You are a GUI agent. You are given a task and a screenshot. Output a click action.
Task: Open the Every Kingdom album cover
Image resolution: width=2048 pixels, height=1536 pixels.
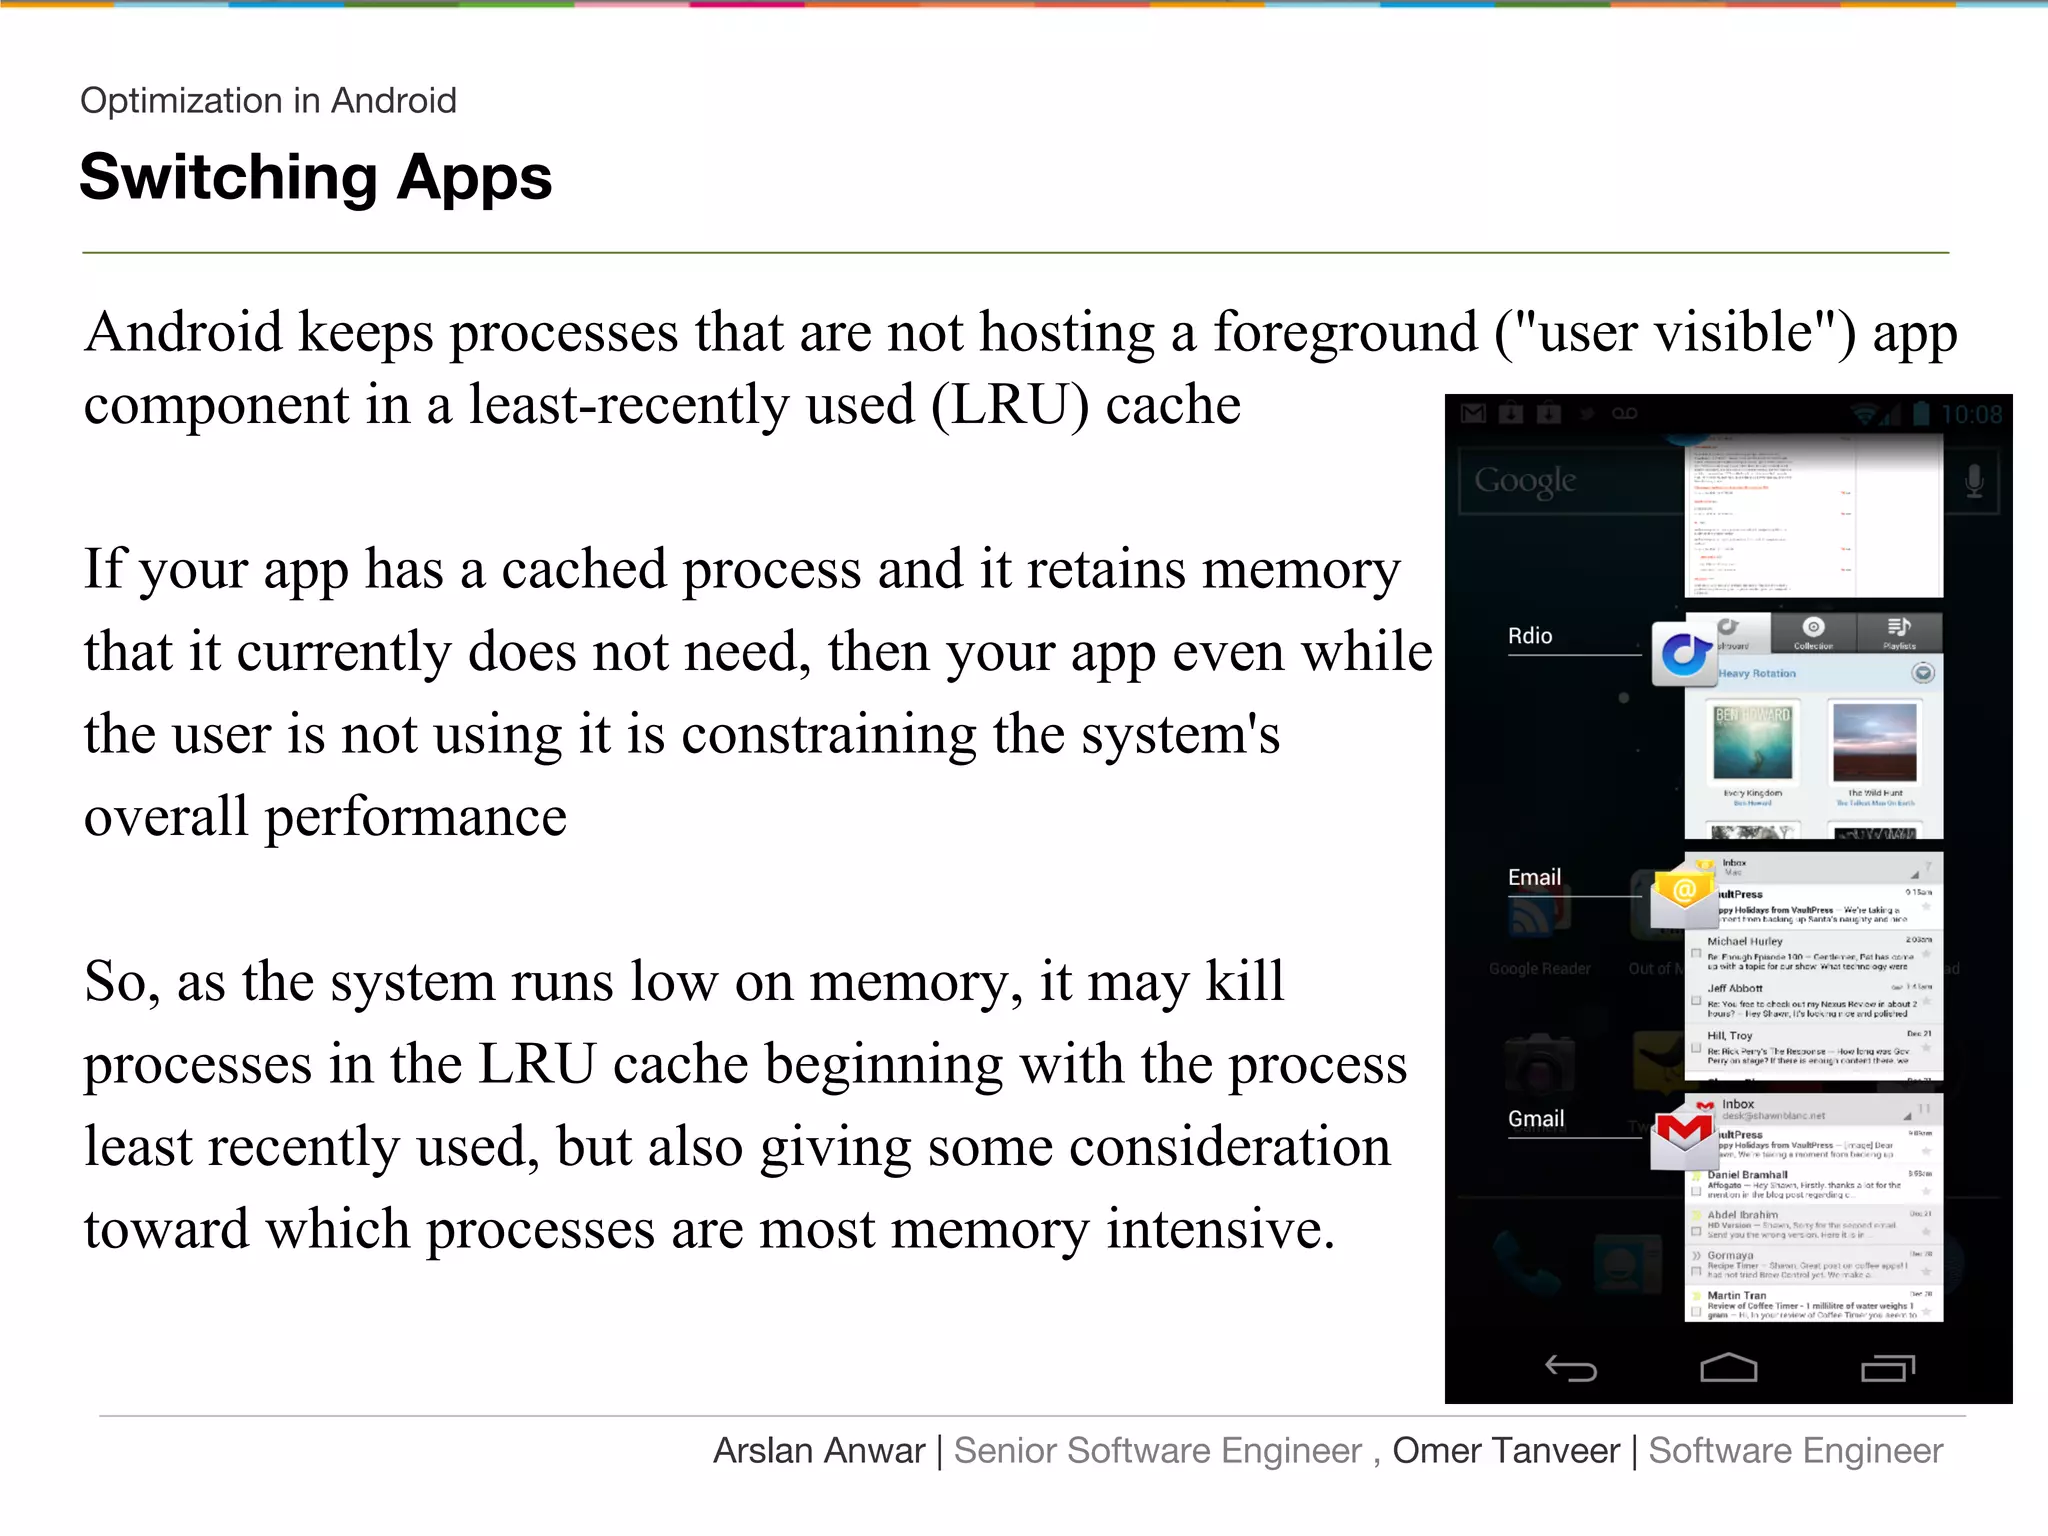pyautogui.click(x=1753, y=741)
